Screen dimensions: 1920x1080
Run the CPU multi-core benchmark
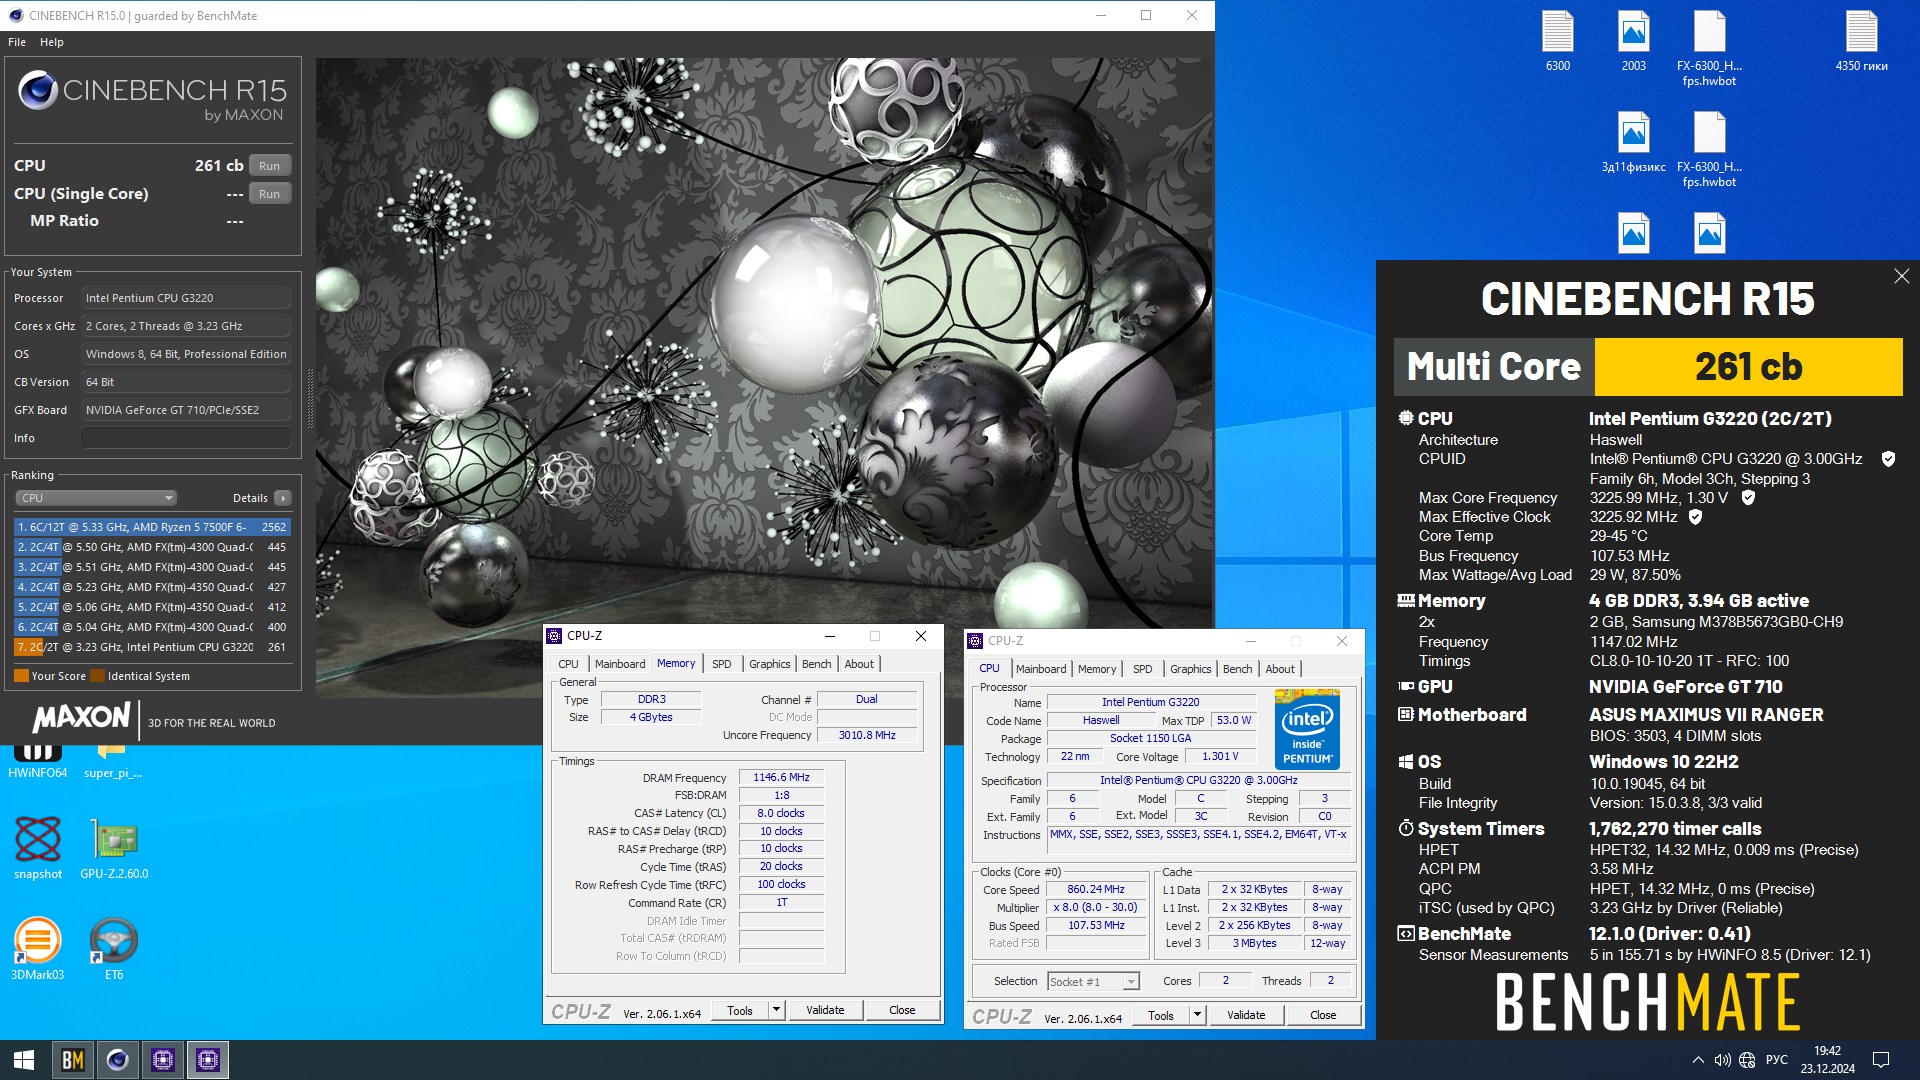click(x=270, y=166)
